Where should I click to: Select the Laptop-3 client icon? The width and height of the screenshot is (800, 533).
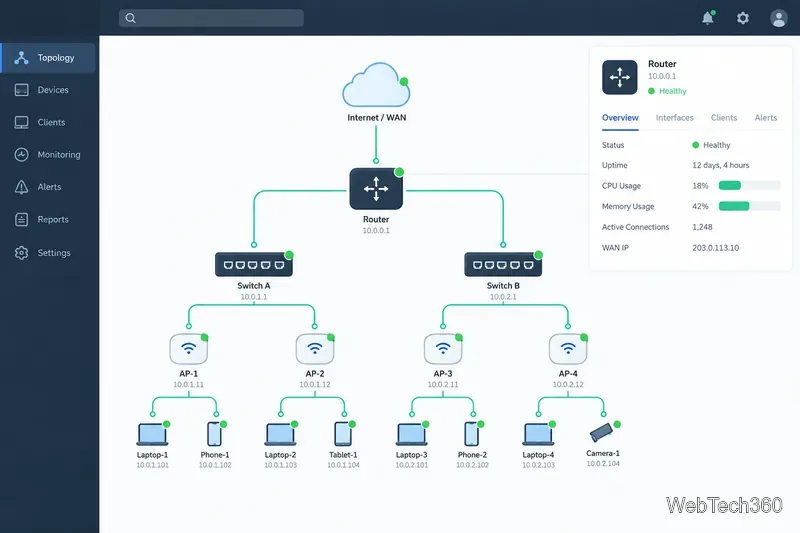click(x=412, y=434)
